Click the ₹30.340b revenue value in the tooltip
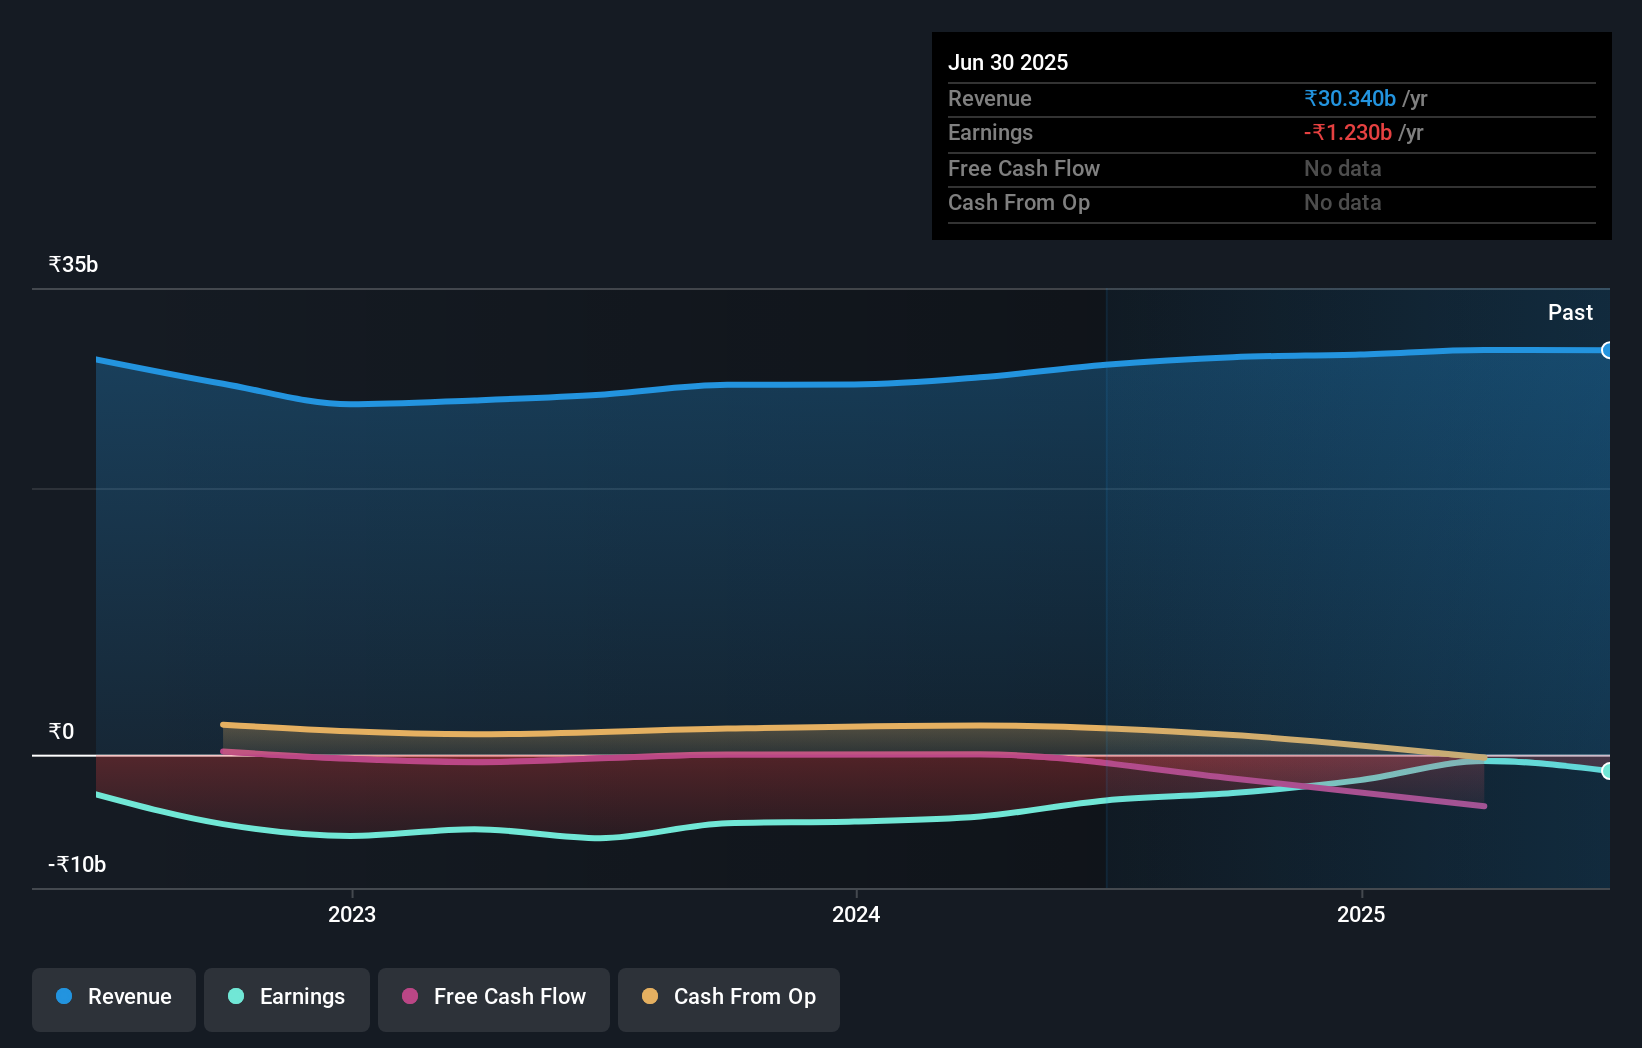1642x1048 pixels. tap(1350, 98)
